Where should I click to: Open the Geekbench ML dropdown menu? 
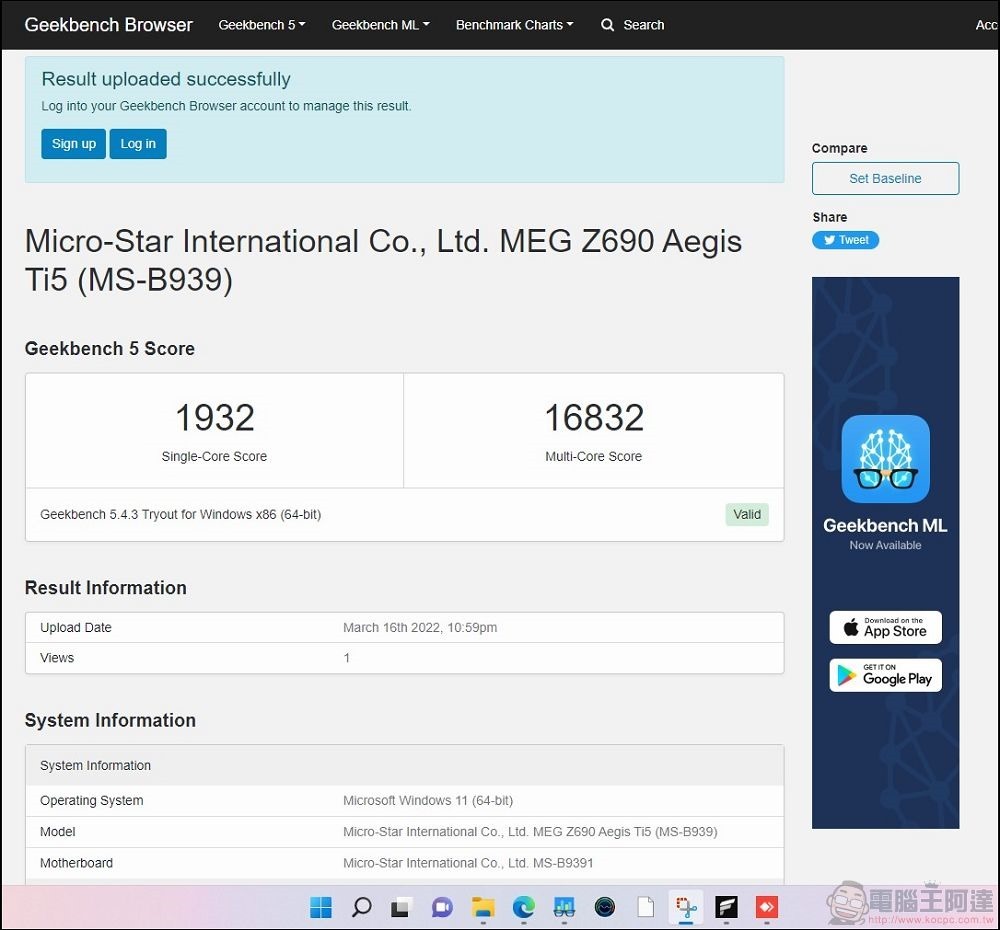click(x=380, y=25)
